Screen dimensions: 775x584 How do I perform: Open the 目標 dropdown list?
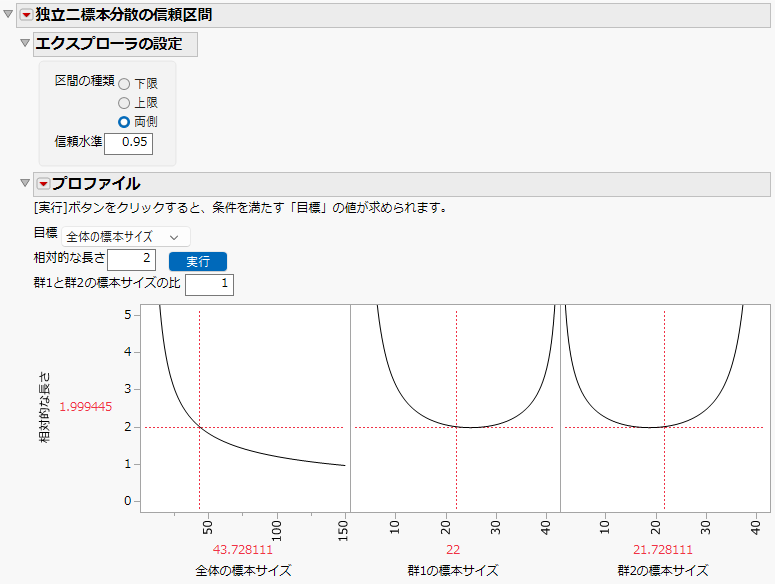point(126,237)
